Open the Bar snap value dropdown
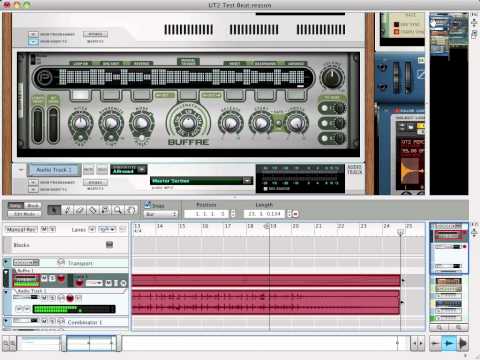The image size is (480, 360). point(161,214)
